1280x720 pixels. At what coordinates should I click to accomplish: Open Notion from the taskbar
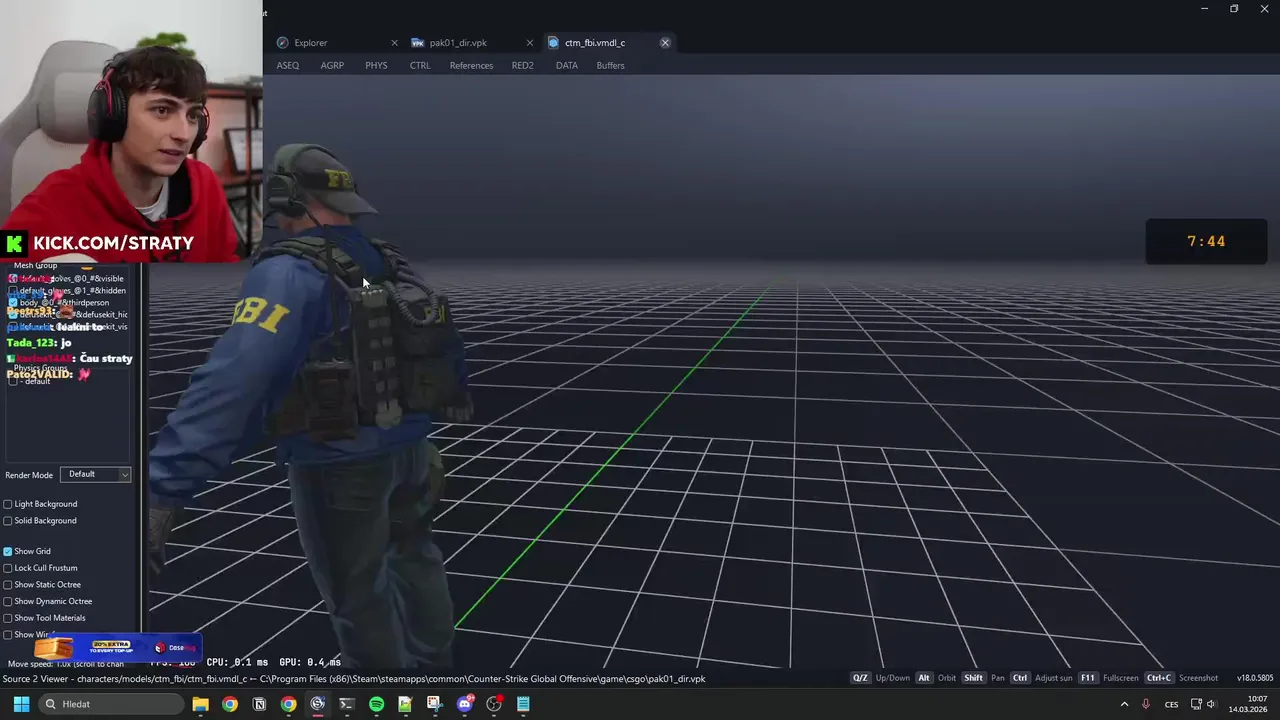point(259,704)
